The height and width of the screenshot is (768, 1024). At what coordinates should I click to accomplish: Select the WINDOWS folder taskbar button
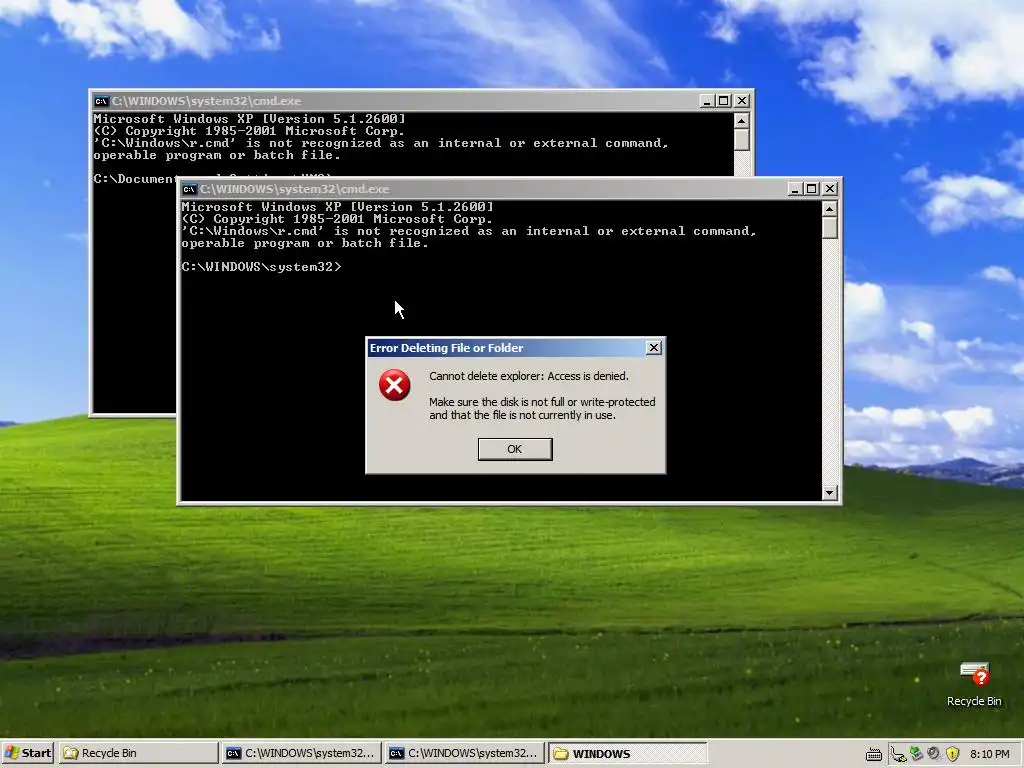628,753
